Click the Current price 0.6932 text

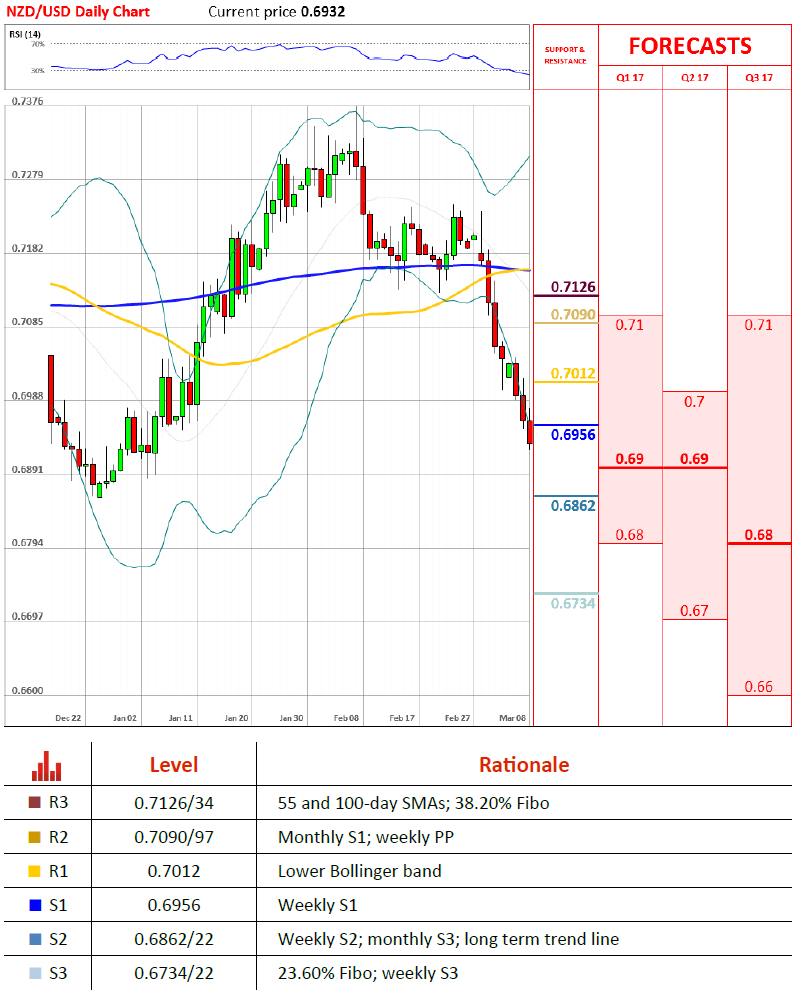276,11
